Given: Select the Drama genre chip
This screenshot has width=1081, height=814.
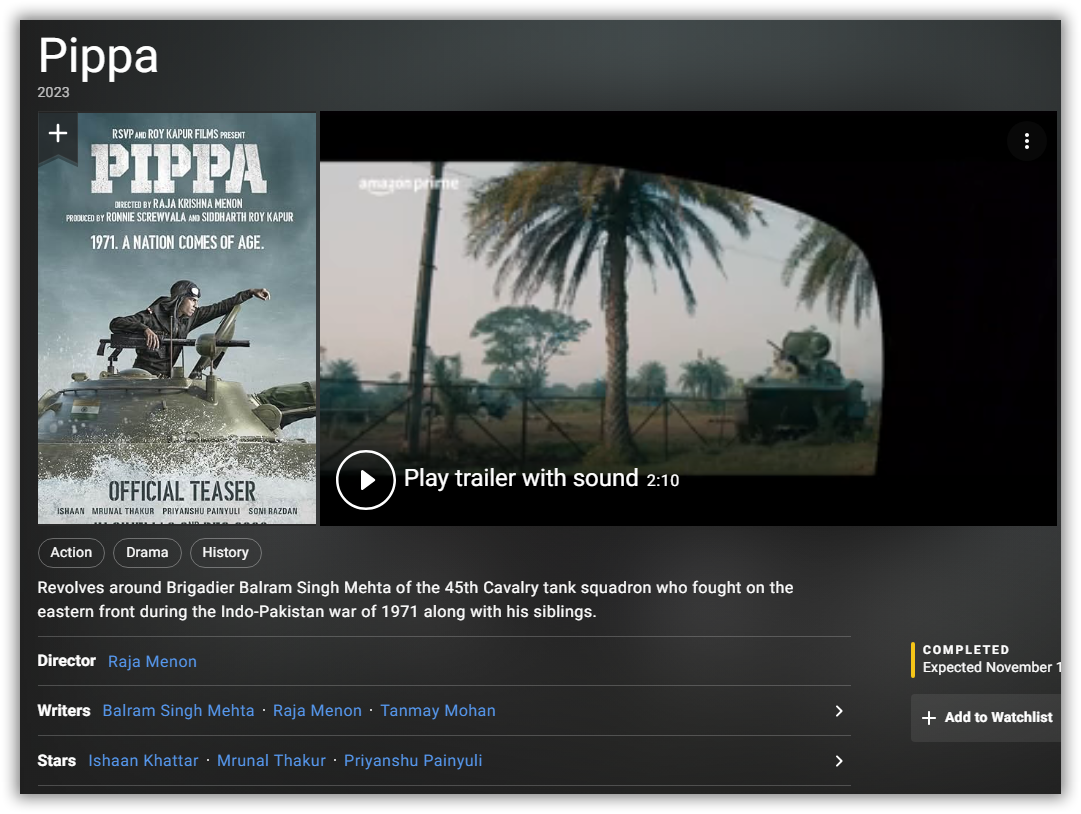Looking at the screenshot, I should [x=147, y=552].
